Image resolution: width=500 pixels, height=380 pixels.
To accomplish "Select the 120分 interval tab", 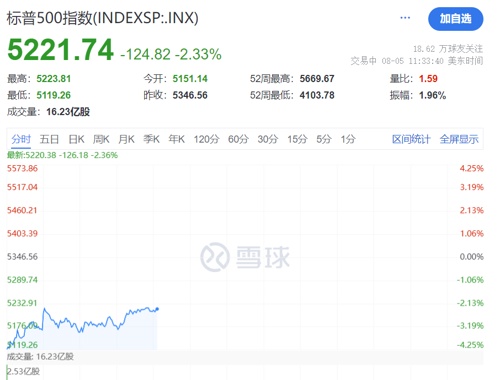I will [206, 139].
